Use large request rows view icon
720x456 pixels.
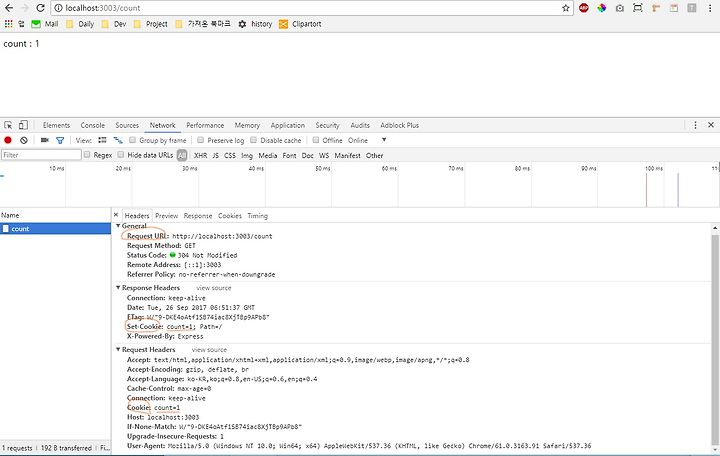pos(102,140)
